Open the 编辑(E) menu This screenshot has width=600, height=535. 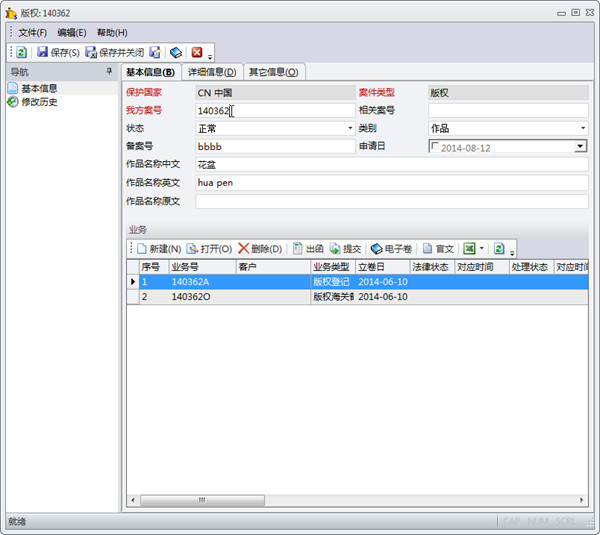(72, 33)
